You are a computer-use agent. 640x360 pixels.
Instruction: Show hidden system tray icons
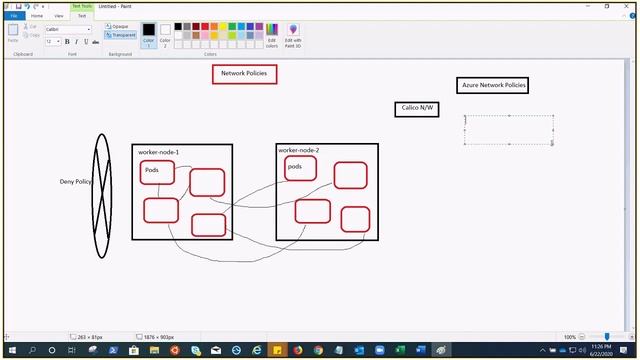coord(543,350)
